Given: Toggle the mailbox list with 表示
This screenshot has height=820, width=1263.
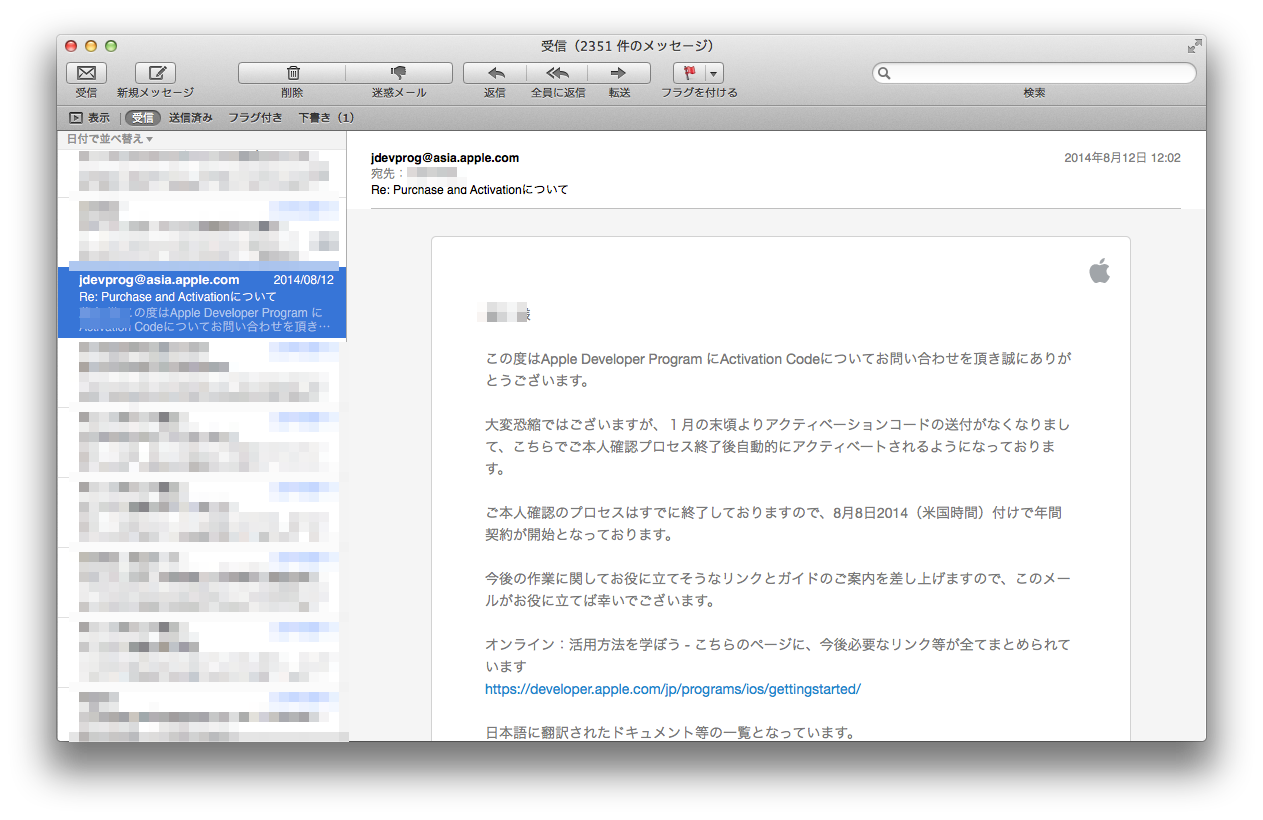Looking at the screenshot, I should click(89, 118).
